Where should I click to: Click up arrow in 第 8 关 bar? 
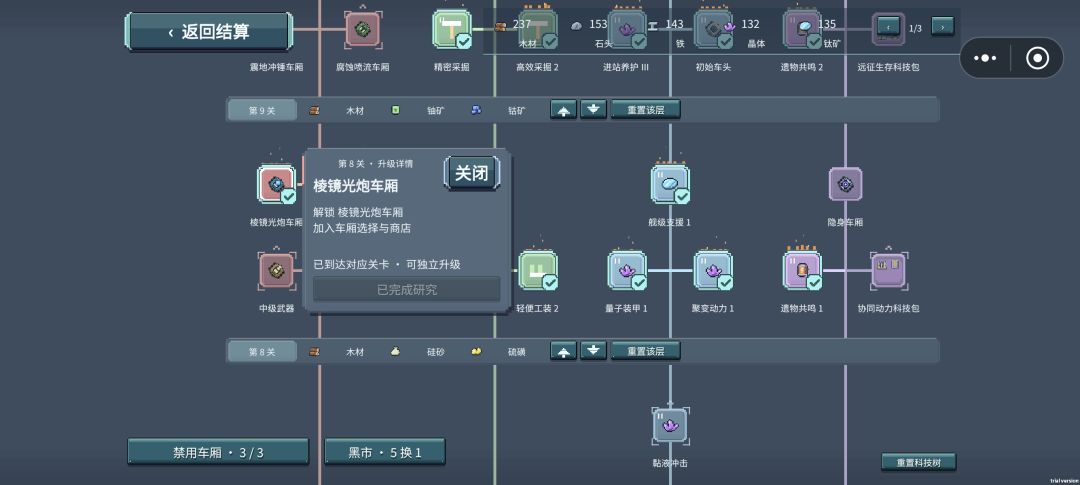[x=563, y=351]
